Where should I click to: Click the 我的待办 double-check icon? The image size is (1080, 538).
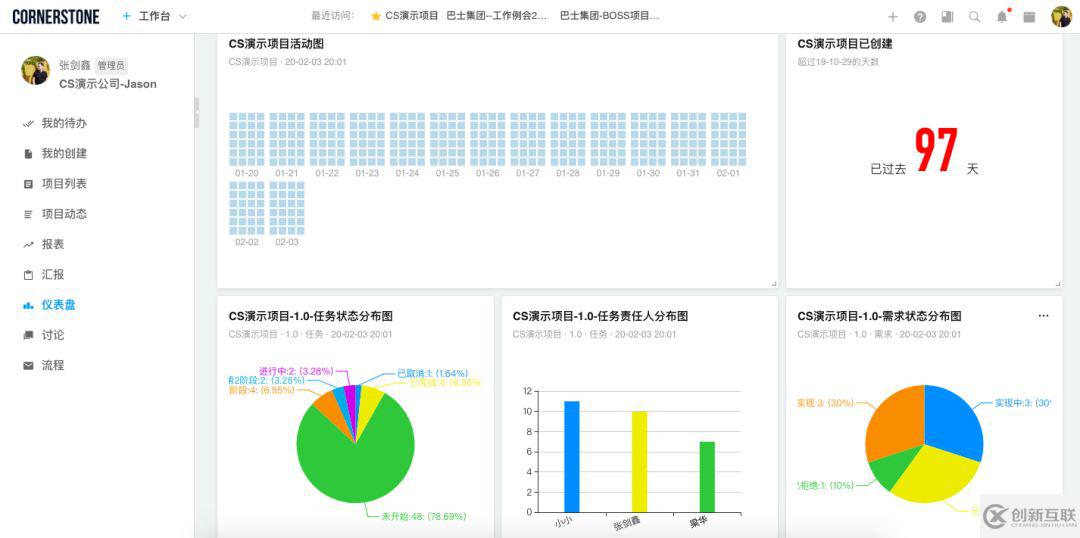pos(28,123)
